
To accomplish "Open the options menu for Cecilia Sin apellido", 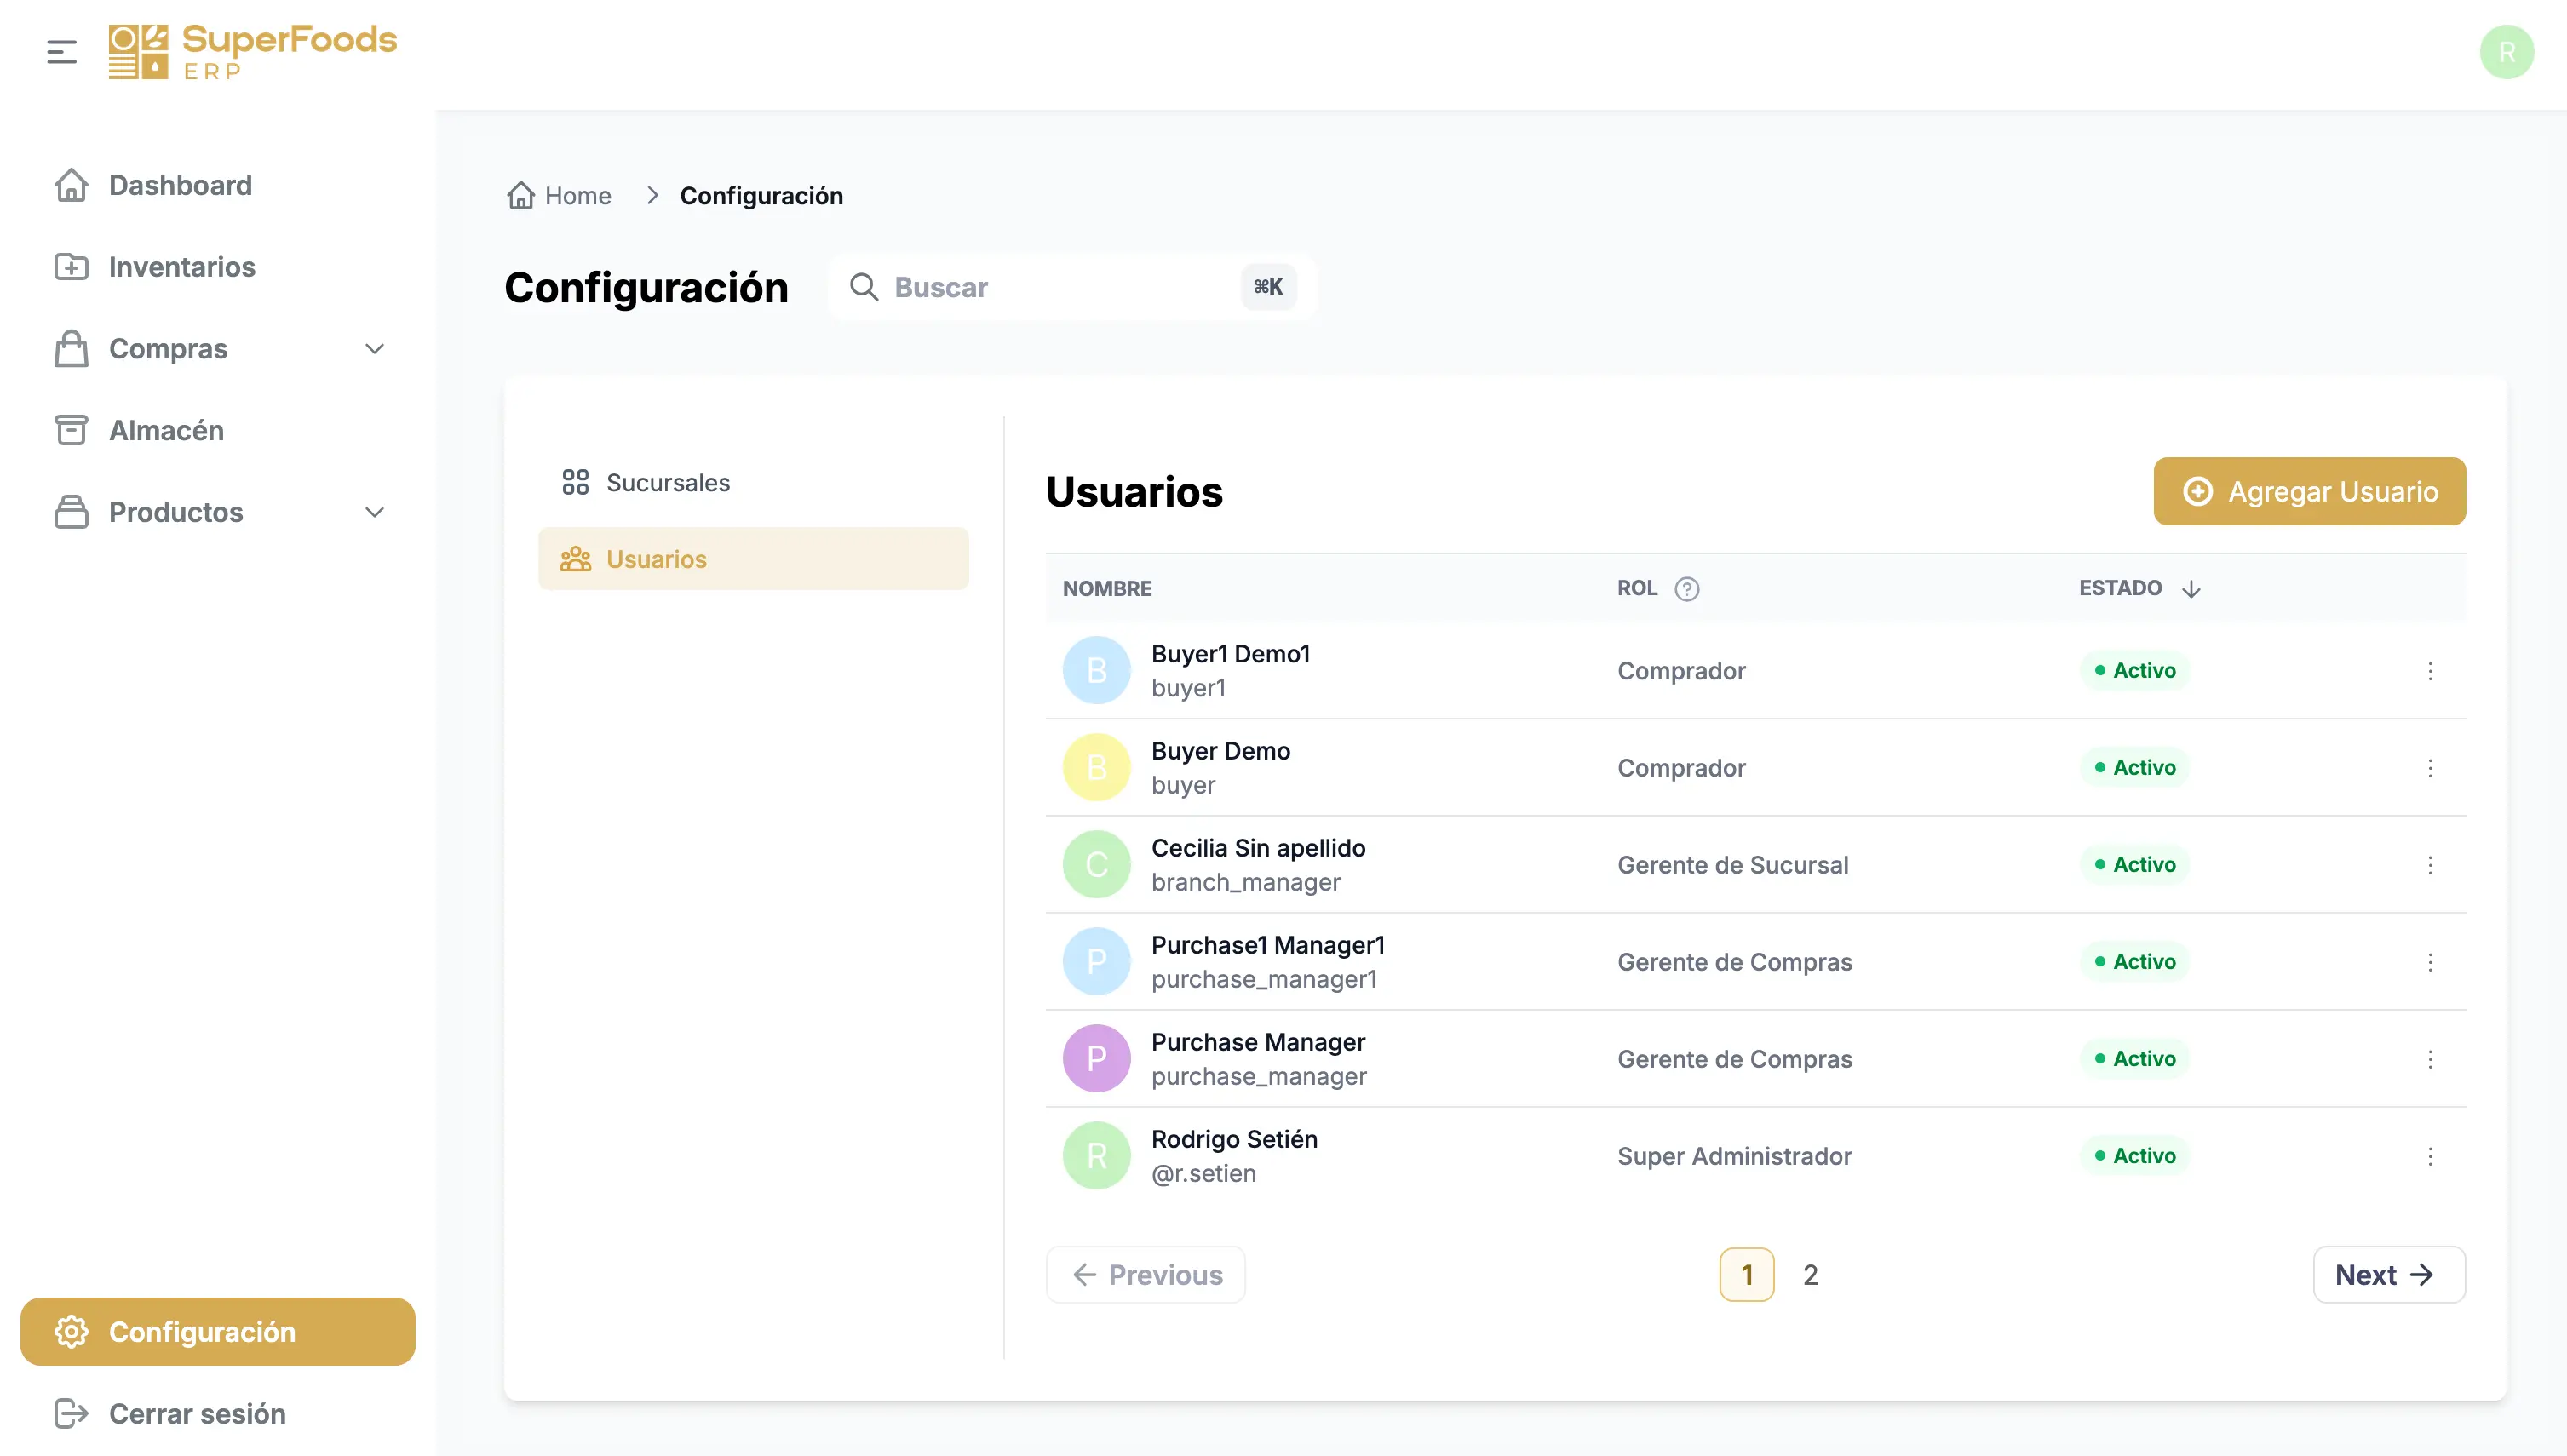I will (x=2429, y=865).
